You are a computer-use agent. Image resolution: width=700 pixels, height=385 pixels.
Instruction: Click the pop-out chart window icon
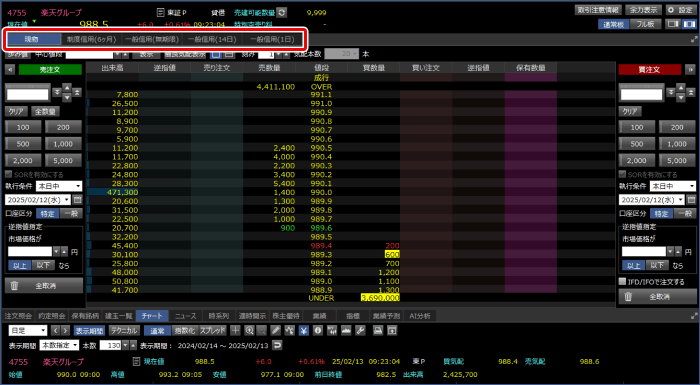(x=392, y=331)
